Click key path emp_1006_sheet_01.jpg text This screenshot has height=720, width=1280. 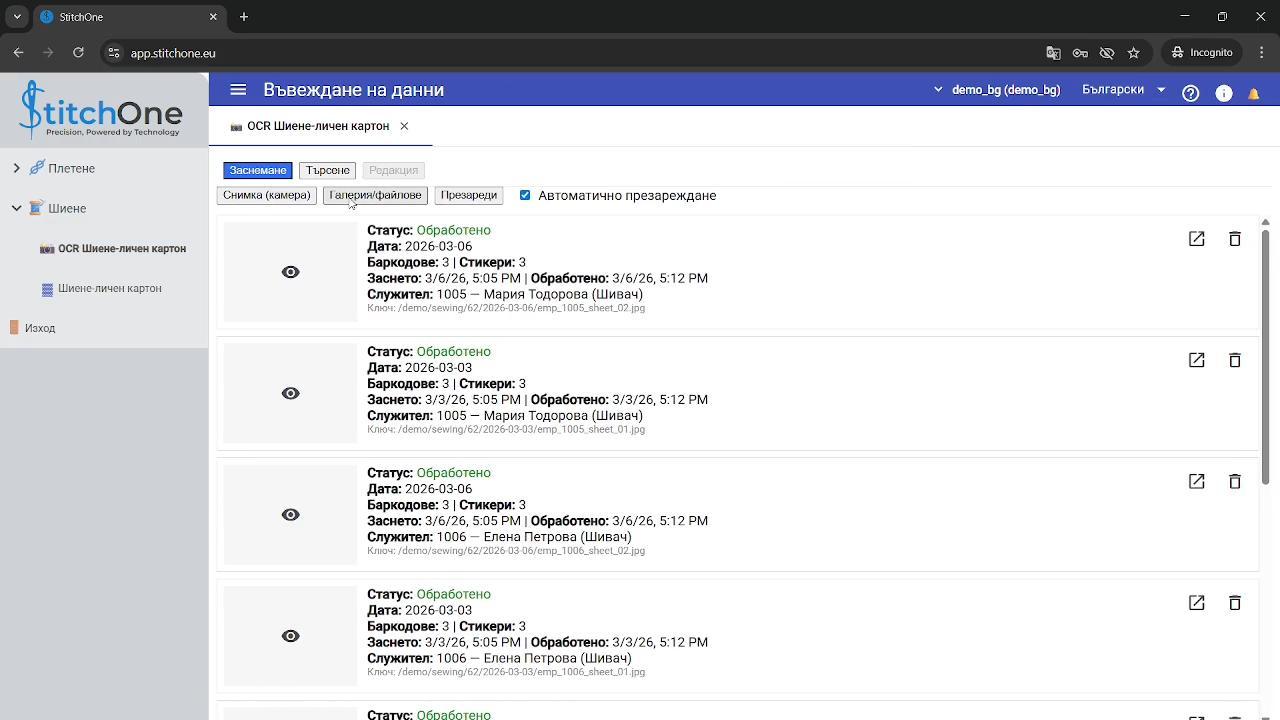[506, 672]
